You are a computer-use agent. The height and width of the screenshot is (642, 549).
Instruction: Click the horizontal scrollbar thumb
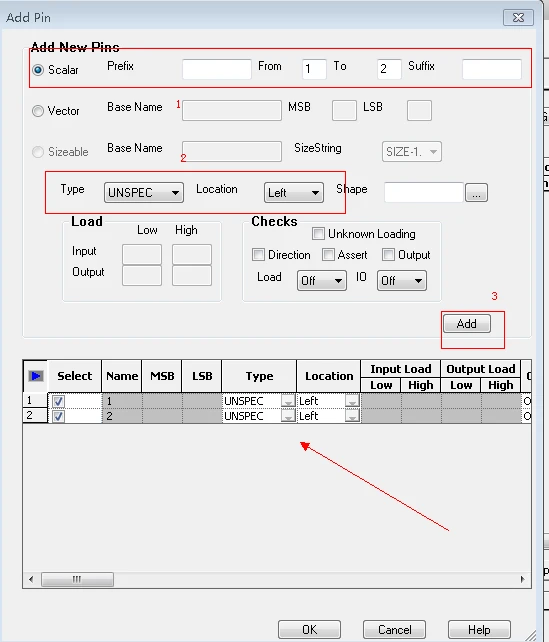pos(77,579)
